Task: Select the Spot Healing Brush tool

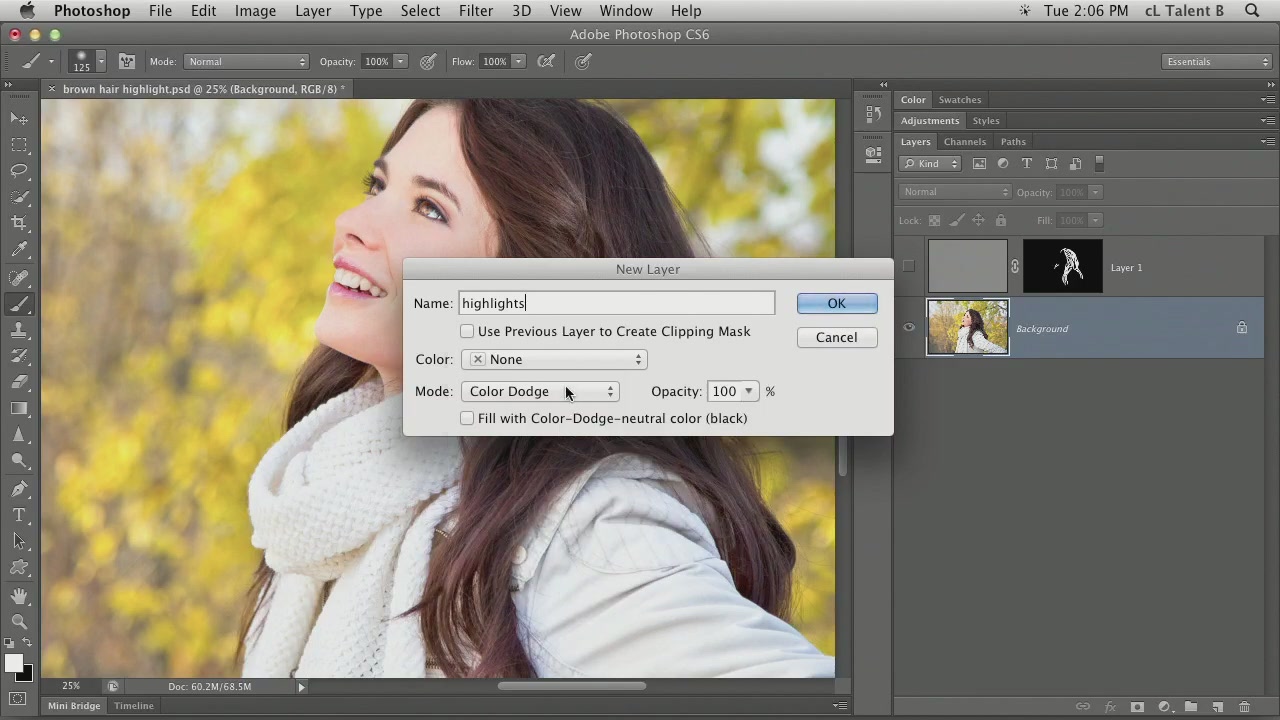Action: point(19,278)
